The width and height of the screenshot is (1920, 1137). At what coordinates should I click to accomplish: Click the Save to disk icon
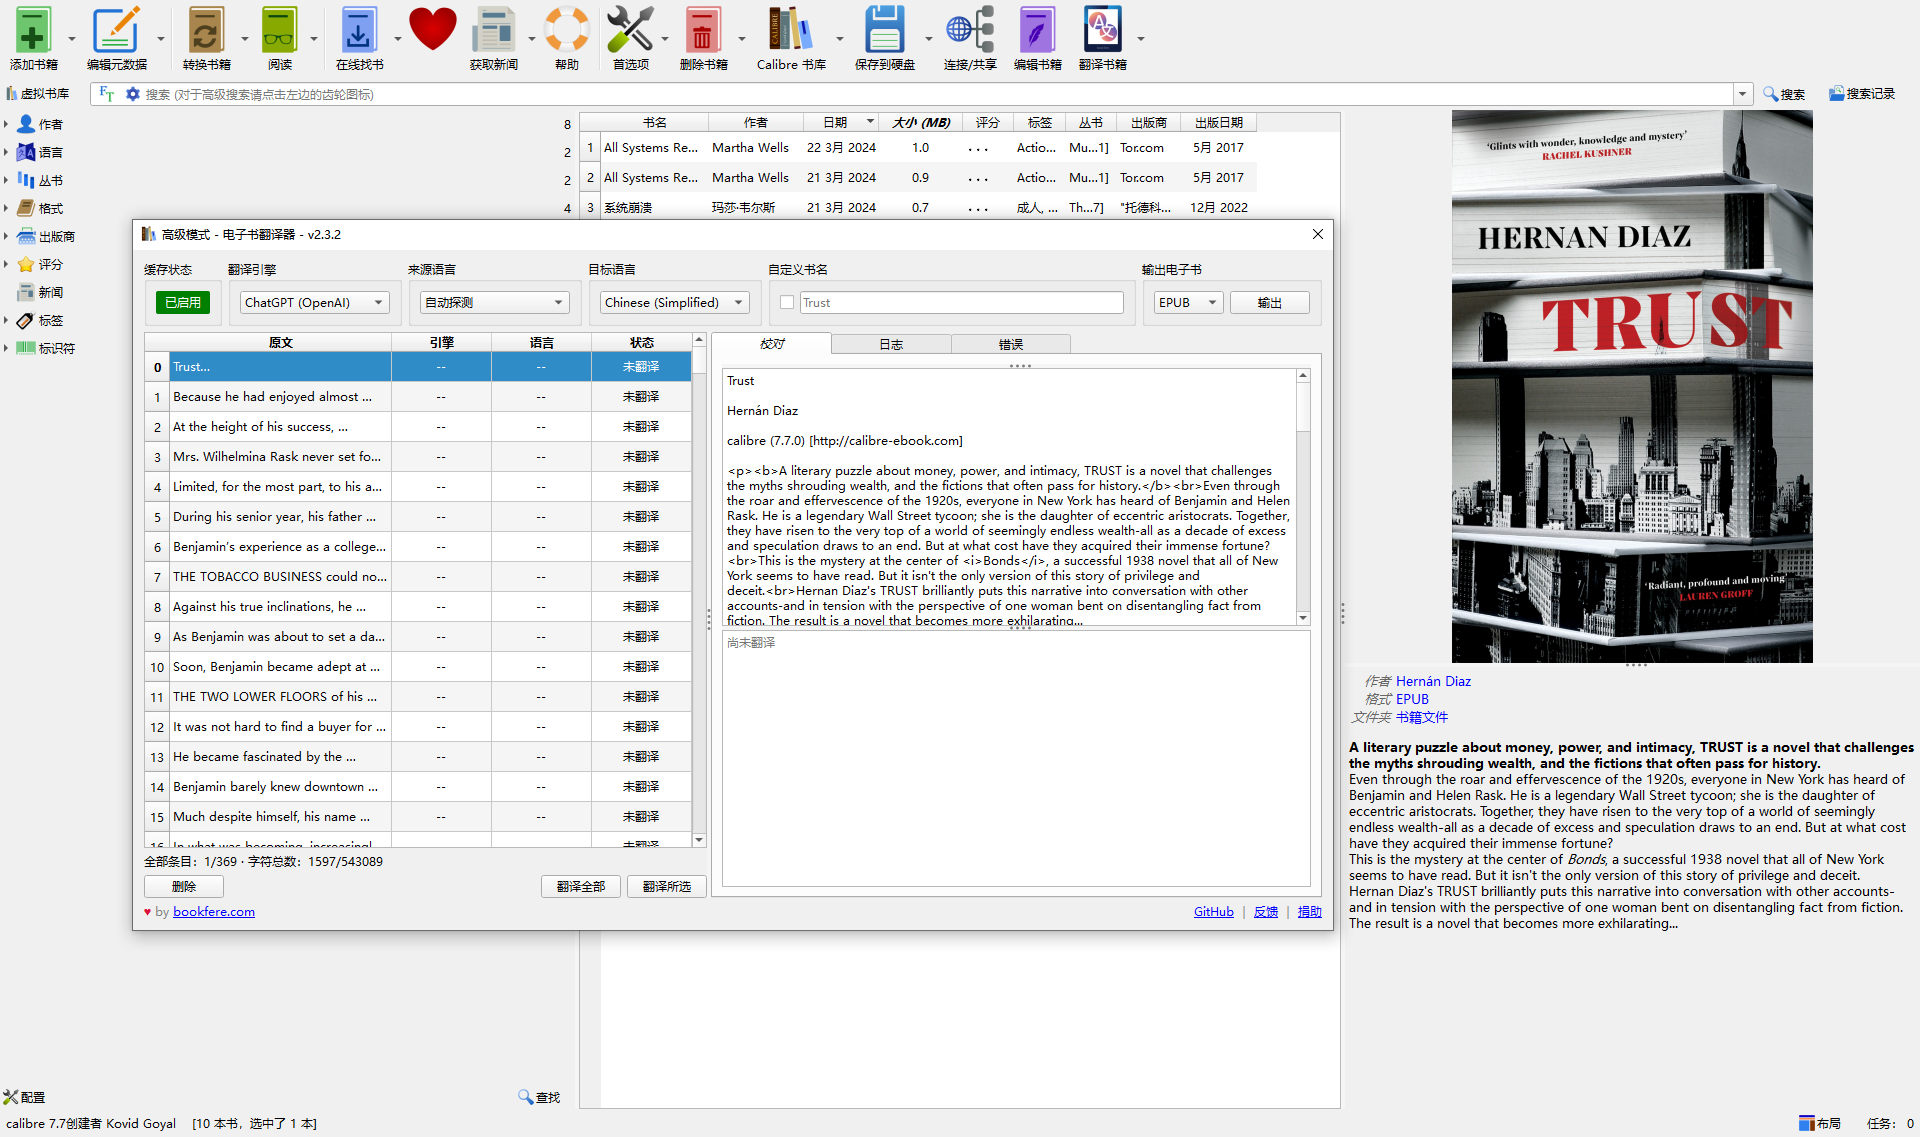884,30
